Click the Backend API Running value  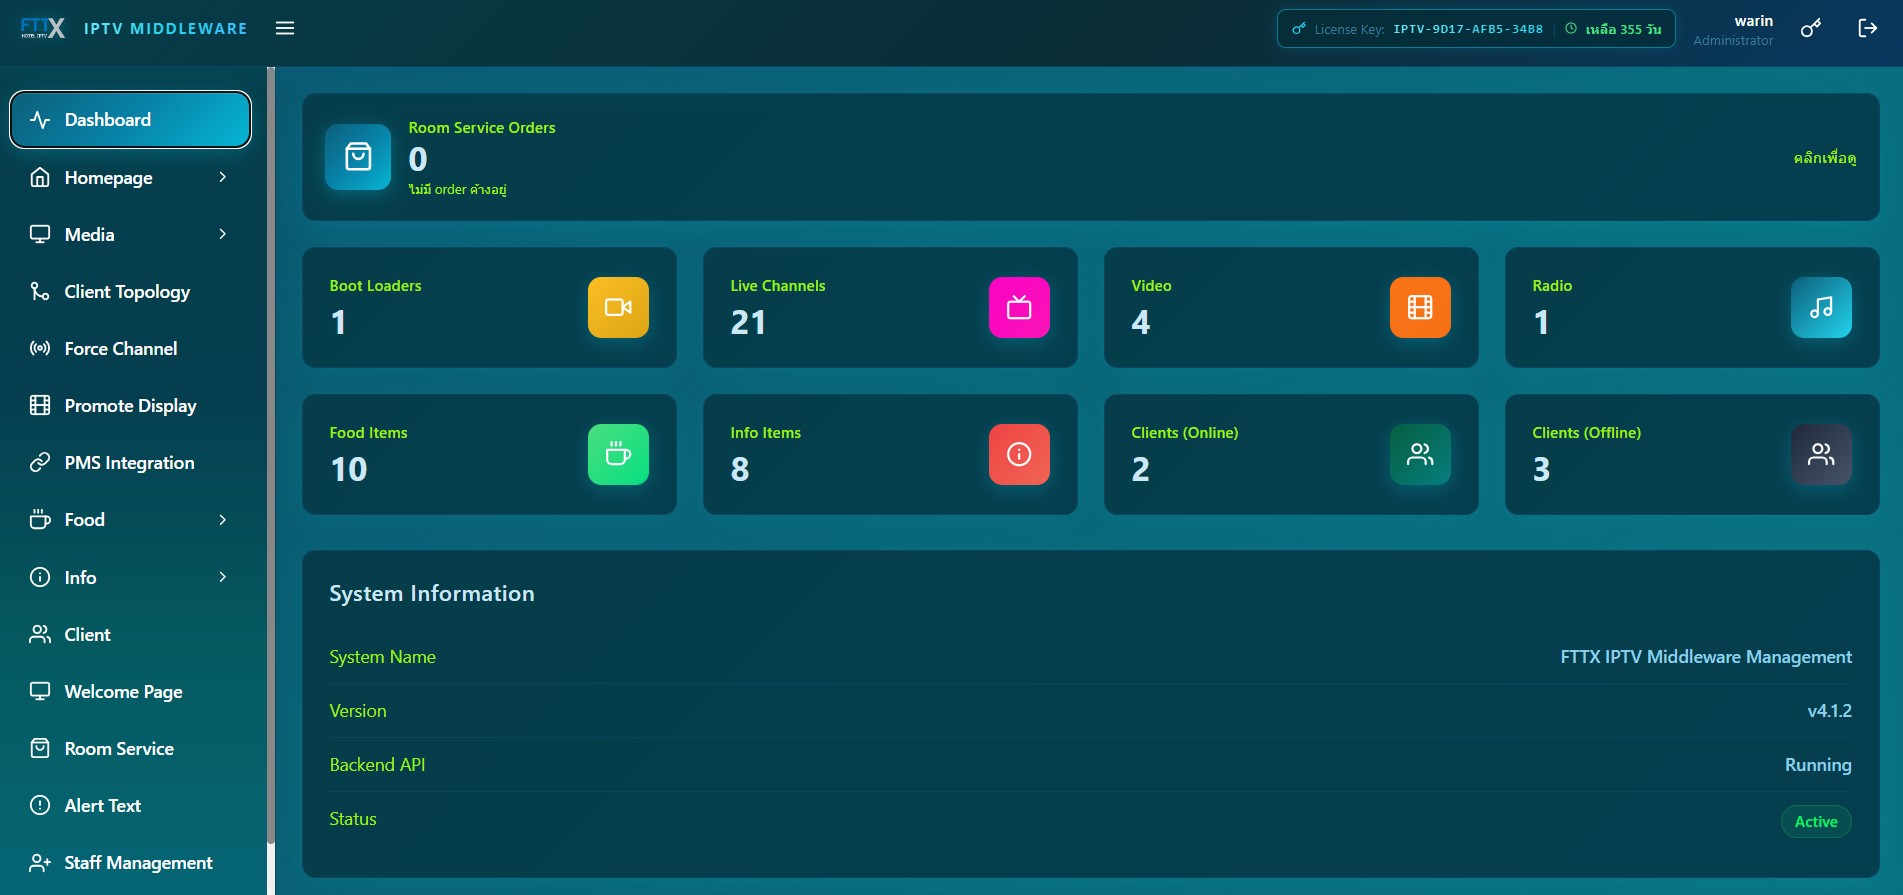[x=1818, y=765]
